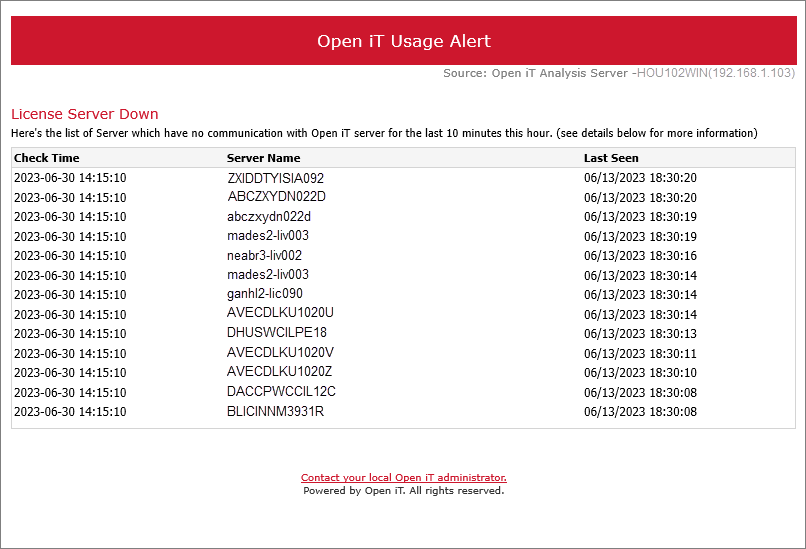Click the 'License Server Down' heading
The image size is (806, 549).
pyautogui.click(x=85, y=114)
